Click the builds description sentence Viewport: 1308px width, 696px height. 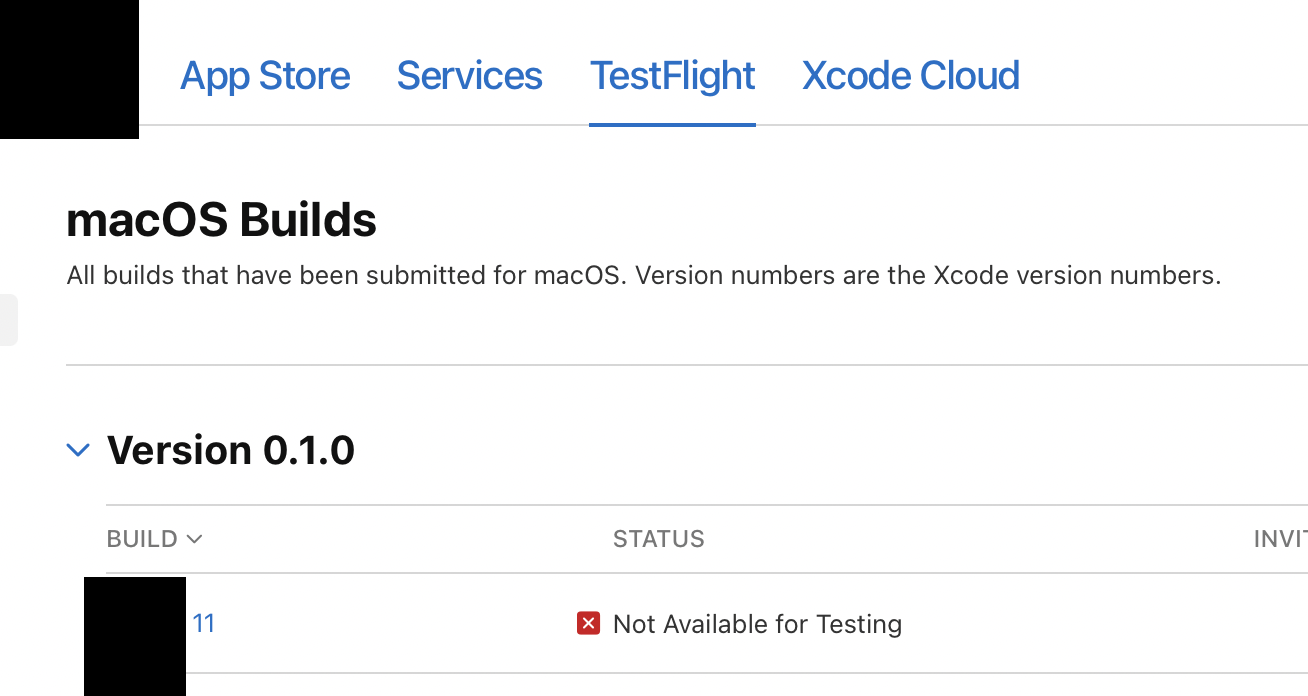tap(643, 275)
